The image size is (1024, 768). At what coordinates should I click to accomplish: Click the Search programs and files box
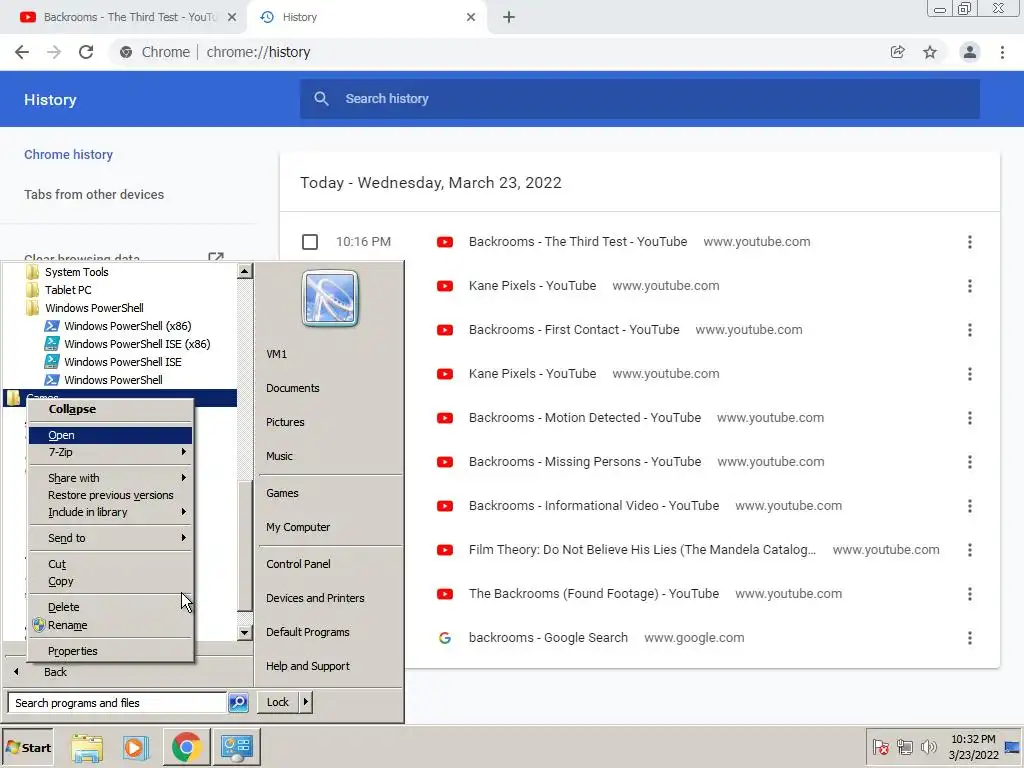tap(118, 703)
